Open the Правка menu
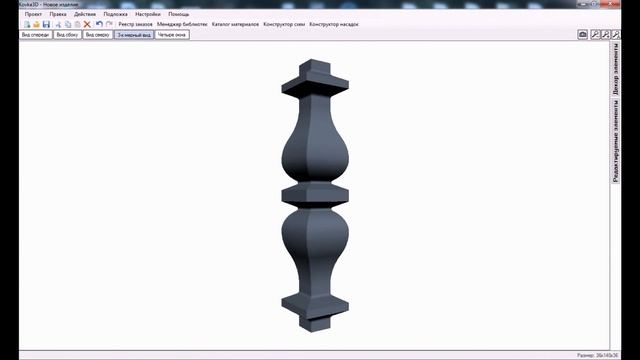The image size is (640, 360). click(58, 14)
